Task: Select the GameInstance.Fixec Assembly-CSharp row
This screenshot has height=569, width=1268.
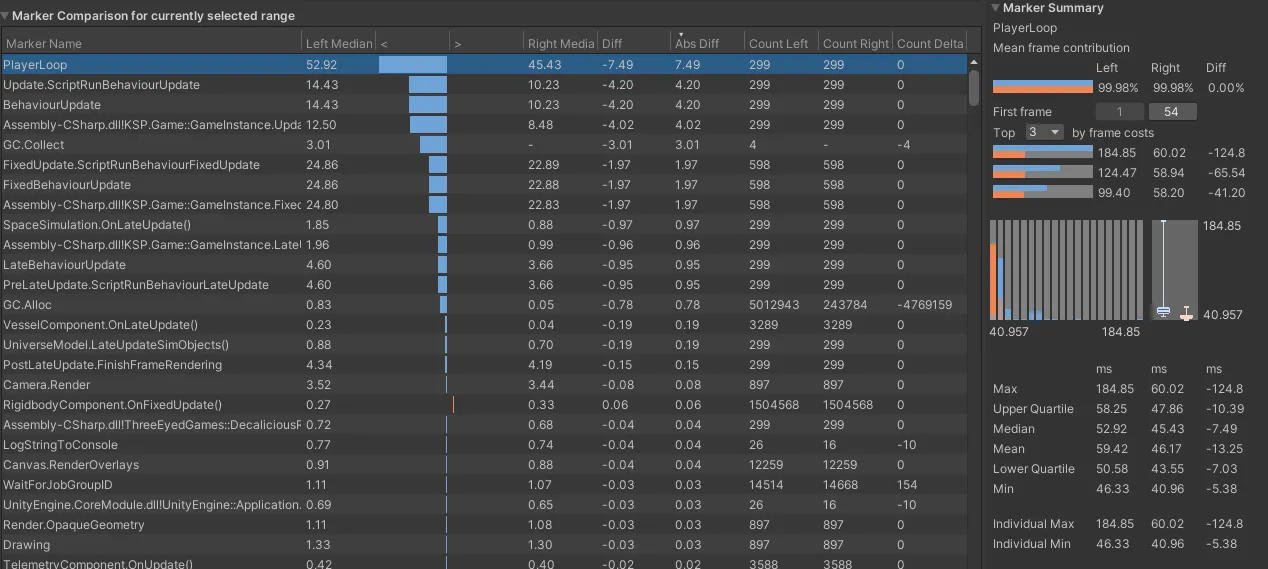Action: click(x=484, y=204)
